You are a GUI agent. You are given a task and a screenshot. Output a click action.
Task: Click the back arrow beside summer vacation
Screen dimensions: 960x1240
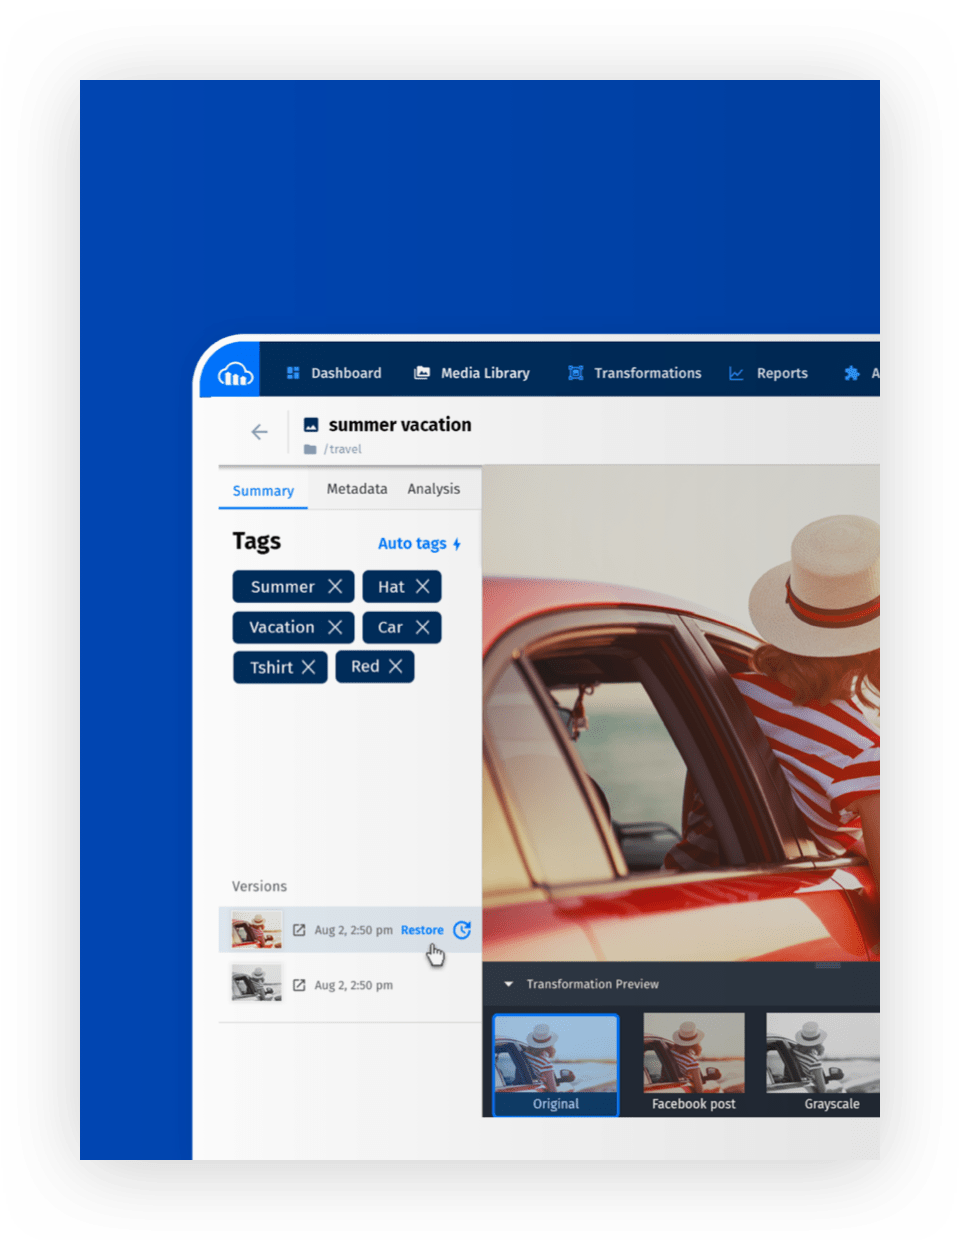[259, 432]
